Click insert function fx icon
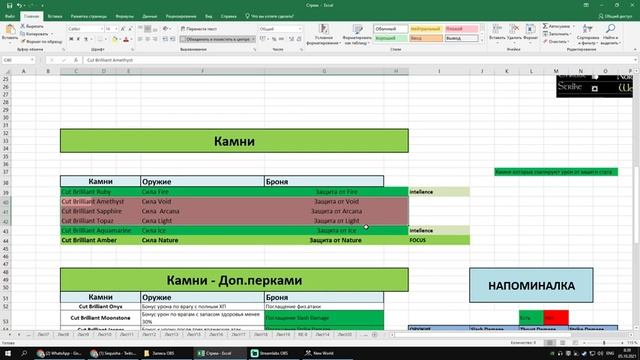The image size is (640, 360). 76,60
